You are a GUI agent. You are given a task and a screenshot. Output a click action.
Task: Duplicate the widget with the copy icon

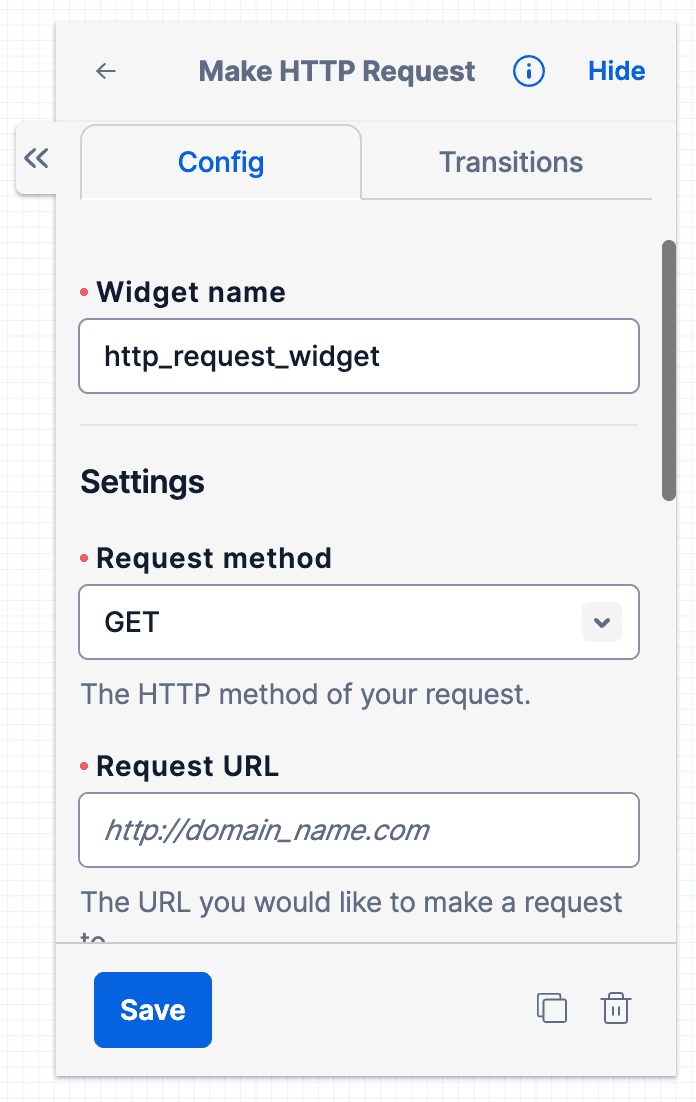[x=551, y=1008]
